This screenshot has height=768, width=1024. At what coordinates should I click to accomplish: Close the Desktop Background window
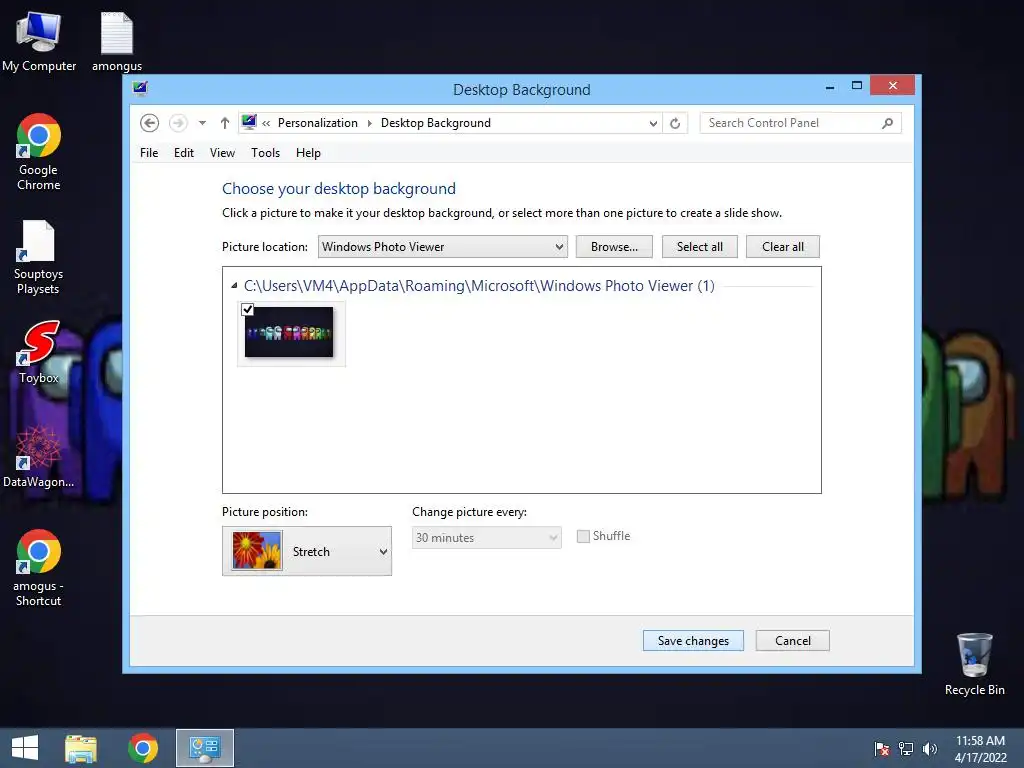892,86
